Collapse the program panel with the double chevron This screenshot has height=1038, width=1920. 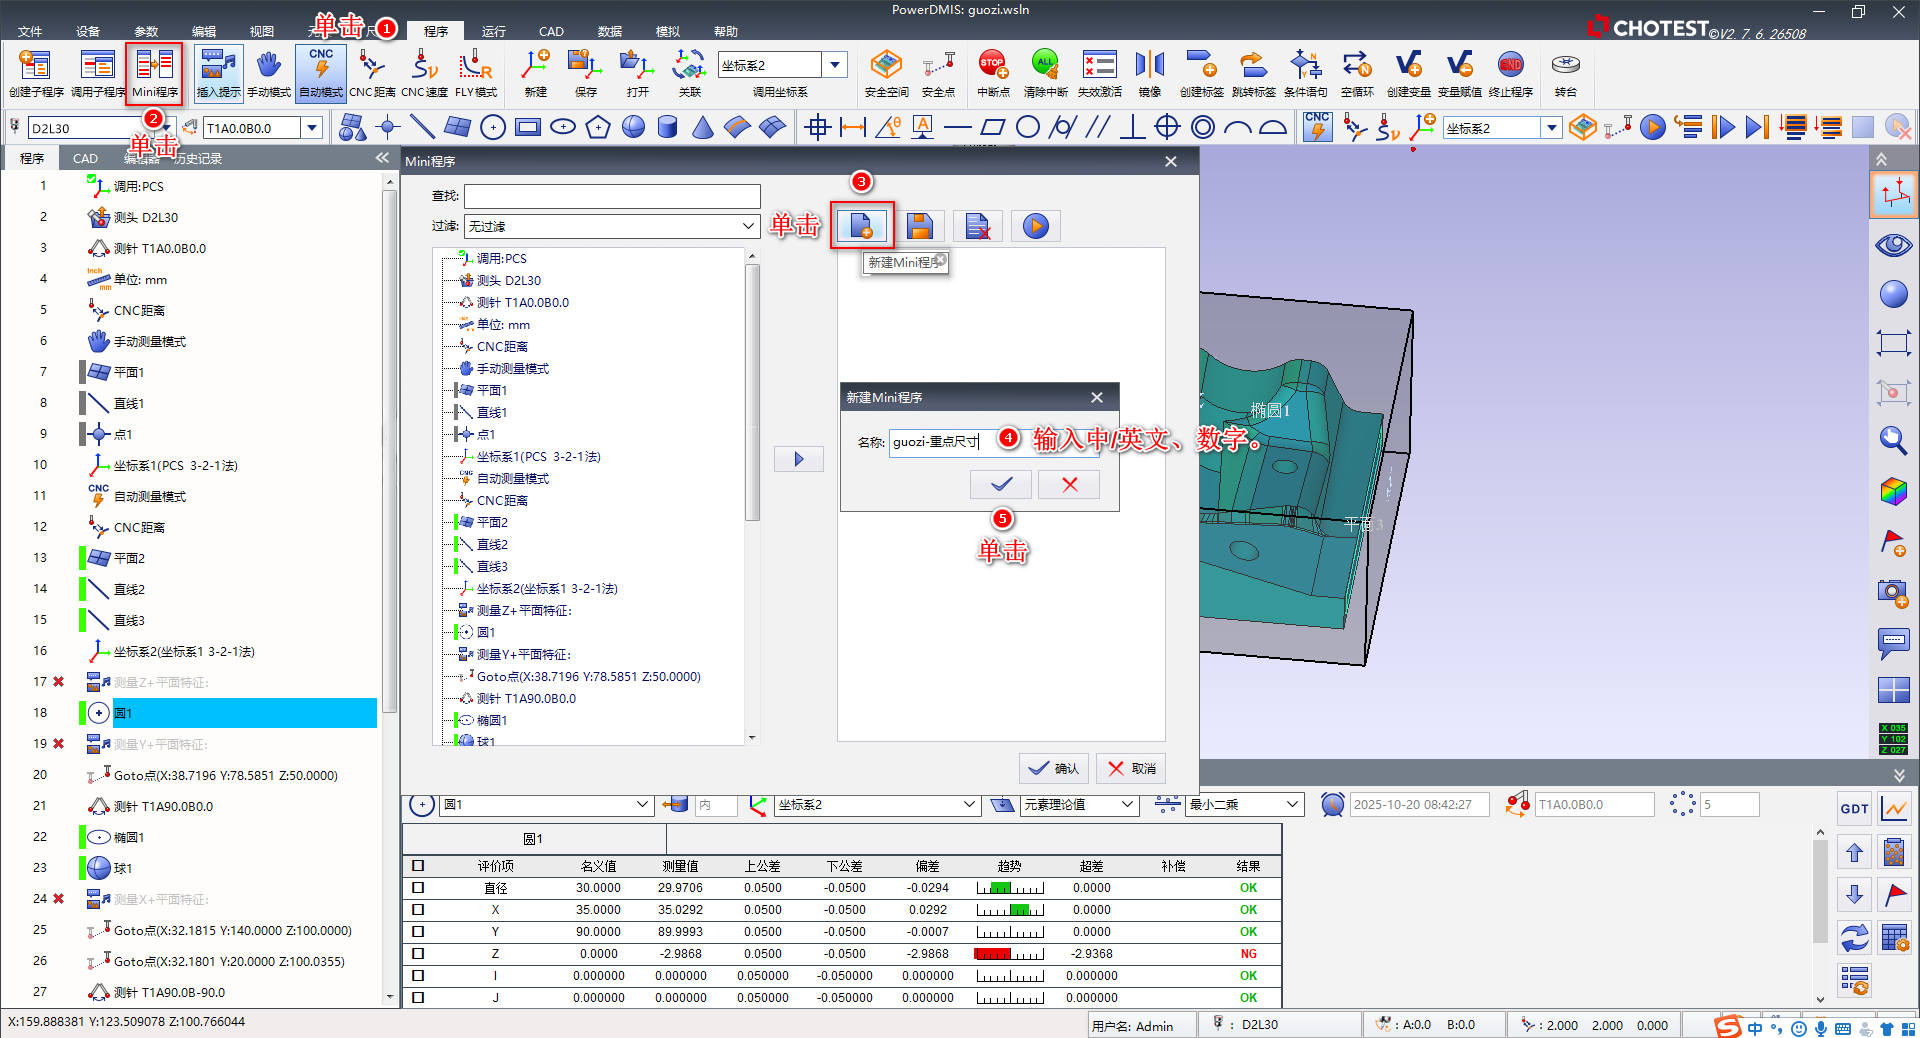coord(382,158)
